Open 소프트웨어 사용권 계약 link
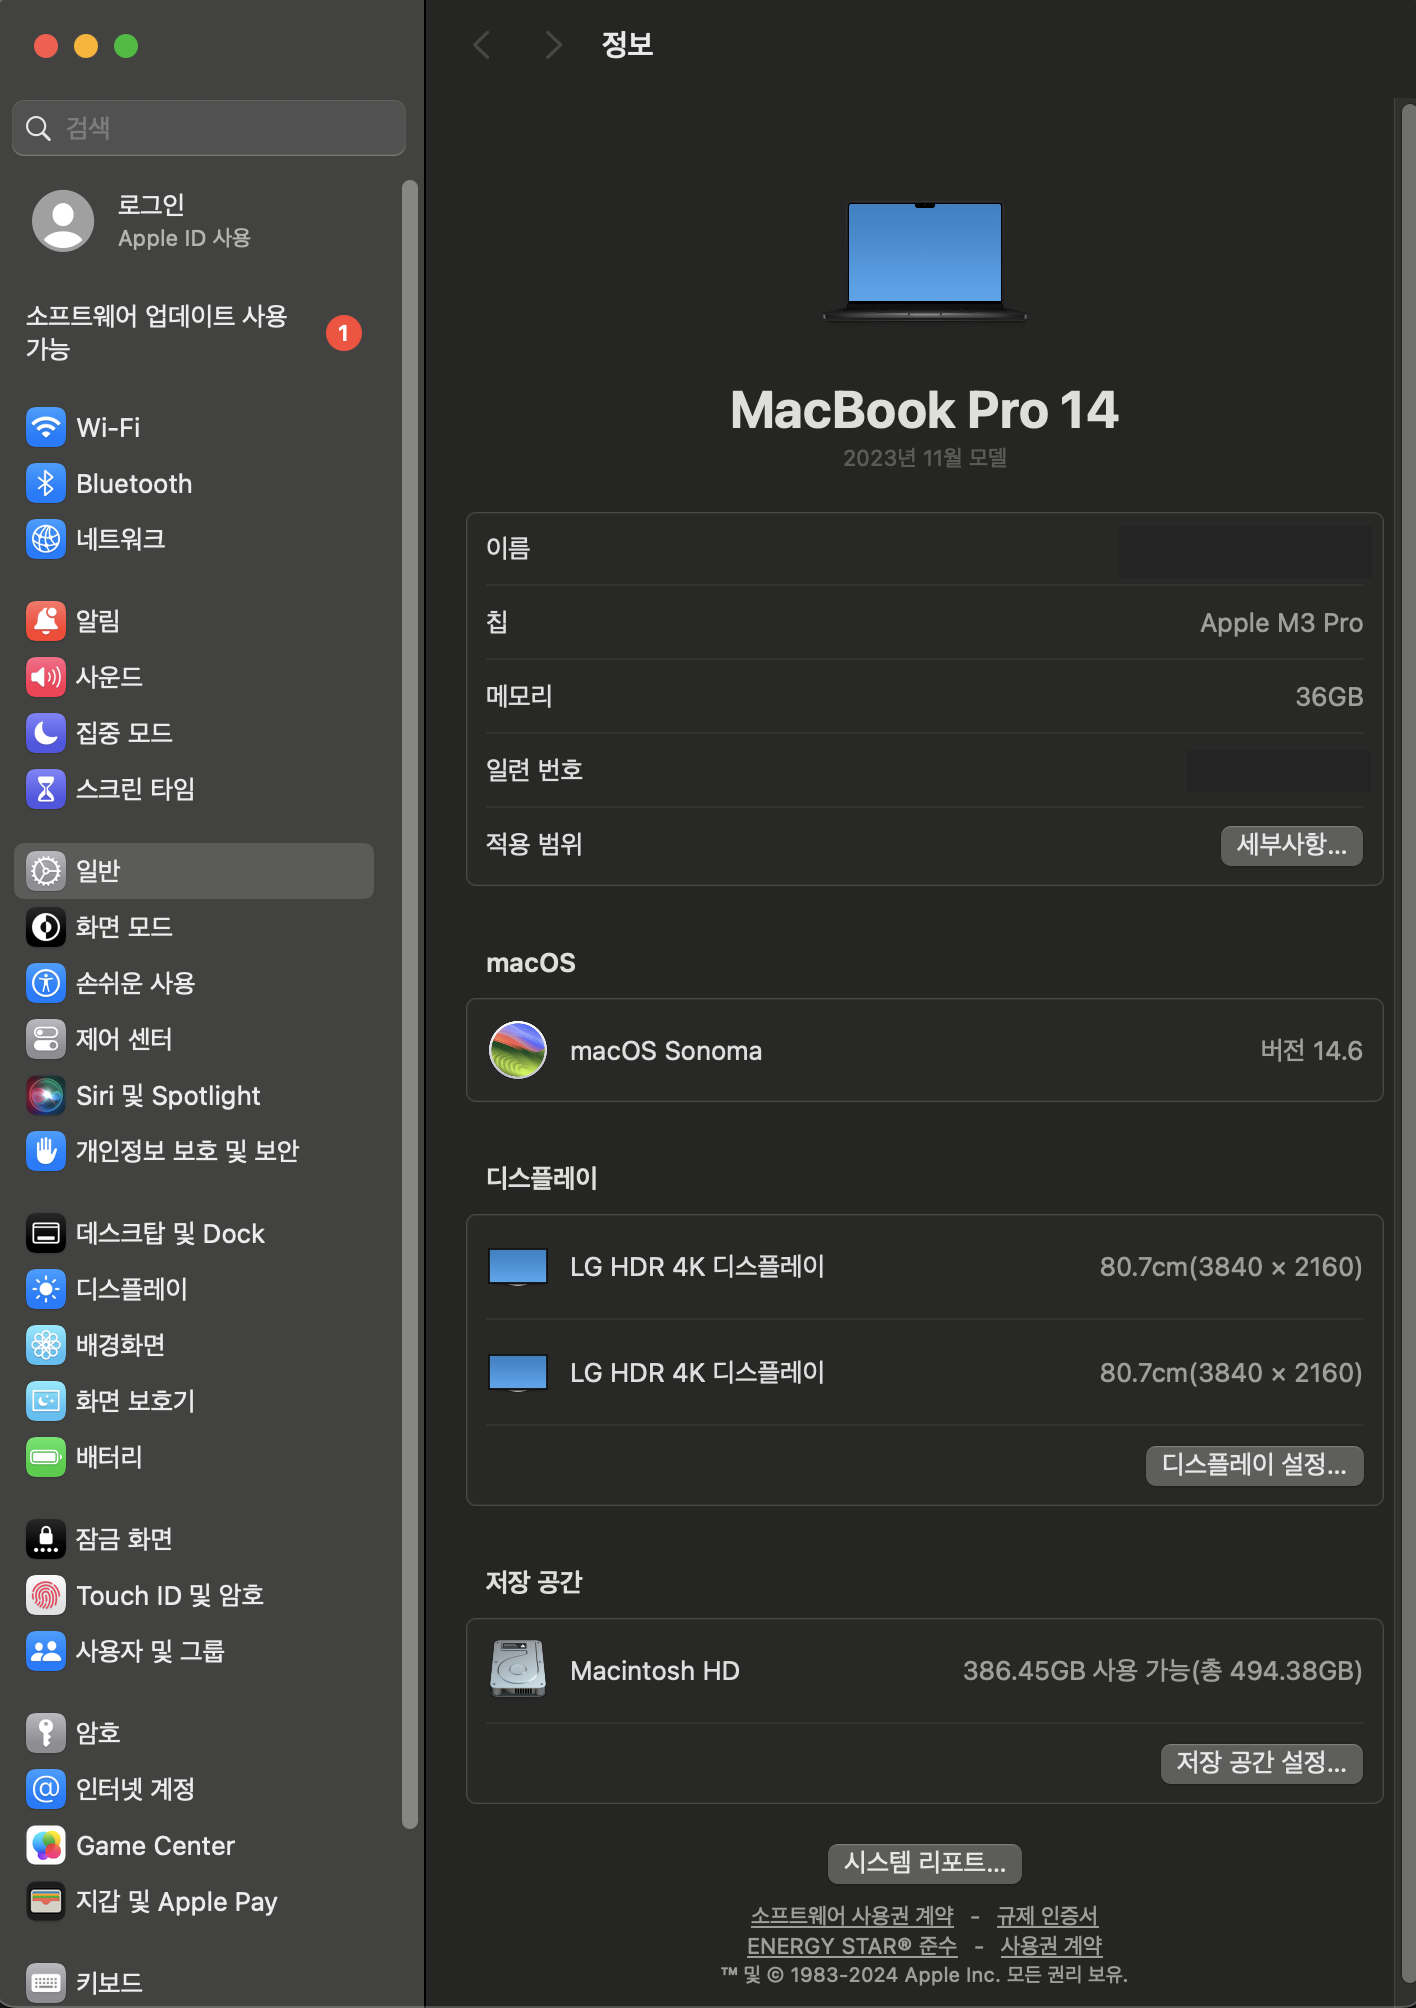Image resolution: width=1416 pixels, height=2008 pixels. (x=852, y=1916)
